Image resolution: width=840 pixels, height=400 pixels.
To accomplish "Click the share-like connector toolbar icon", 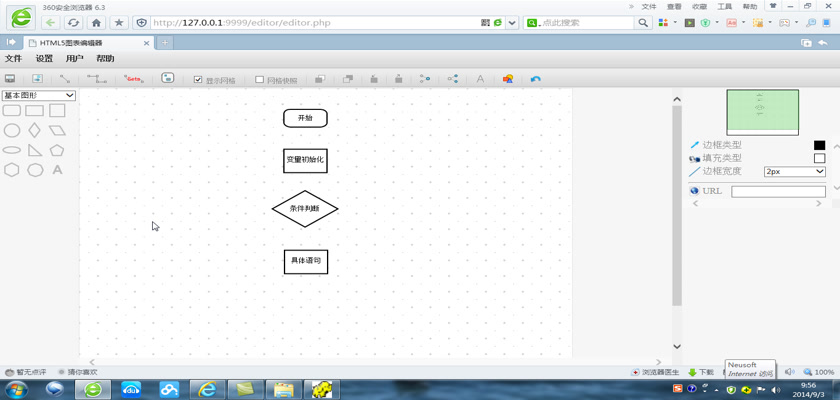I will point(453,79).
